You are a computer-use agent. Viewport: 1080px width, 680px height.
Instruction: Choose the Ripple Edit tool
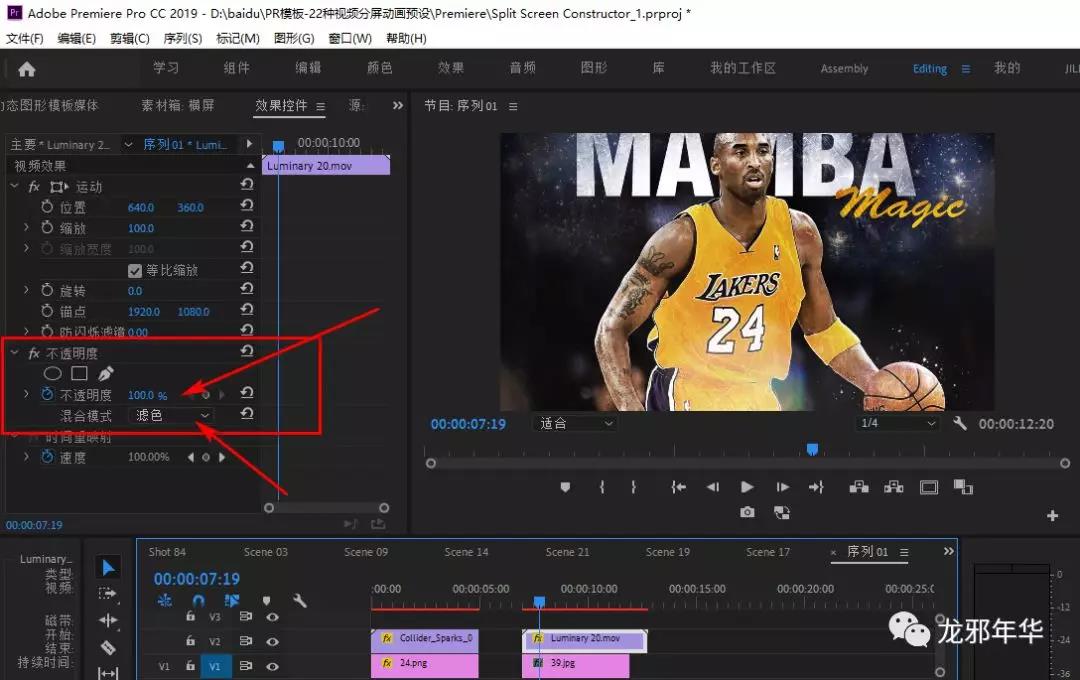tap(108, 620)
